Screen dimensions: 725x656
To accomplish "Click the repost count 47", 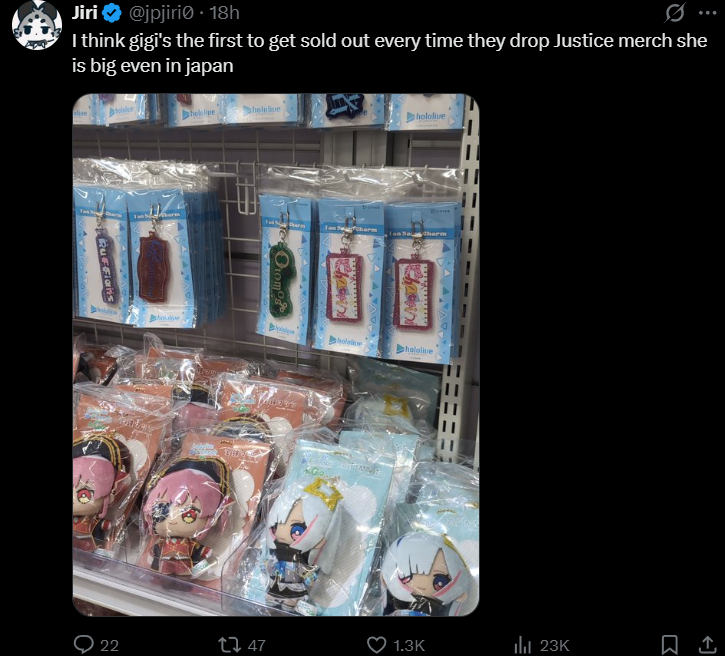I will 257,645.
